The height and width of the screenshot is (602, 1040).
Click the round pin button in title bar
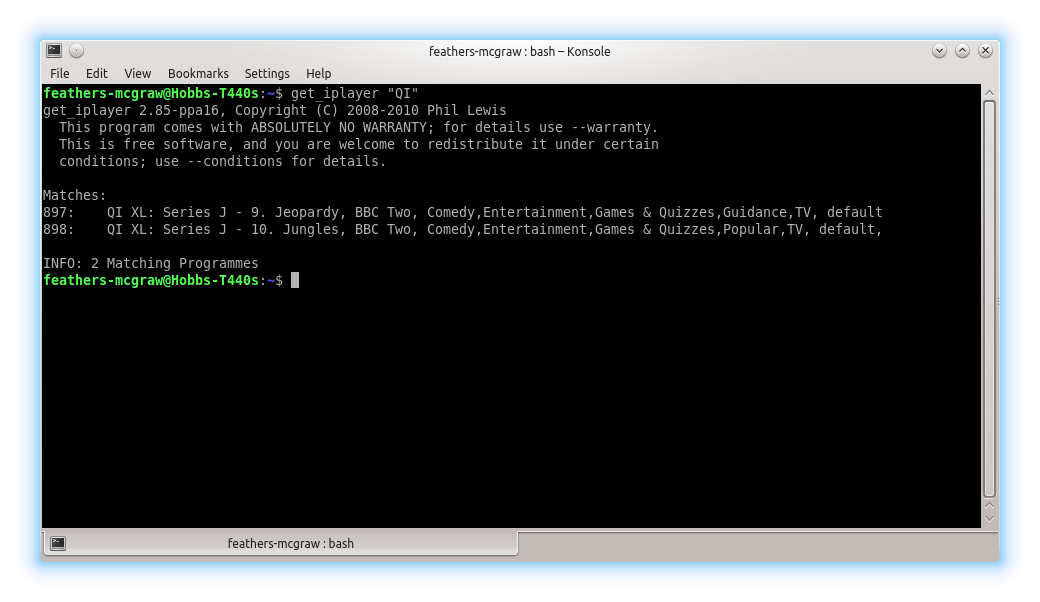tap(76, 50)
